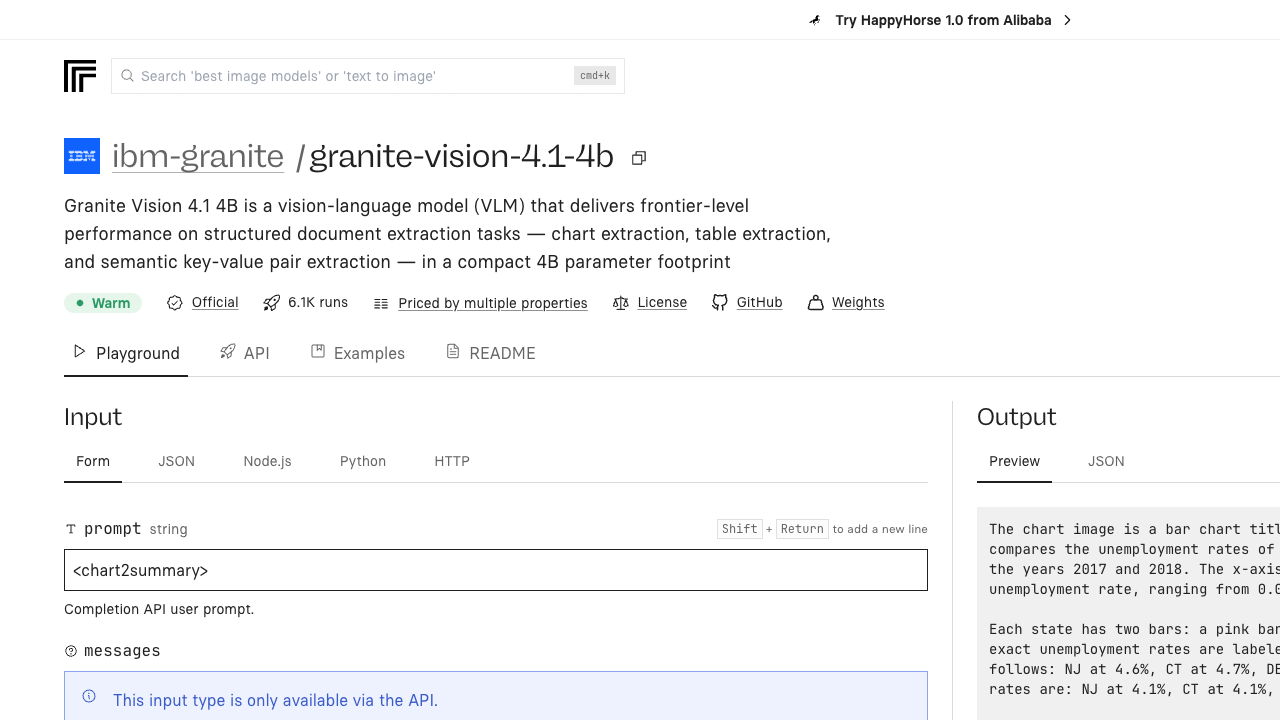Viewport: 1280px width, 720px height.
Task: Open the Weights link
Action: click(x=858, y=302)
